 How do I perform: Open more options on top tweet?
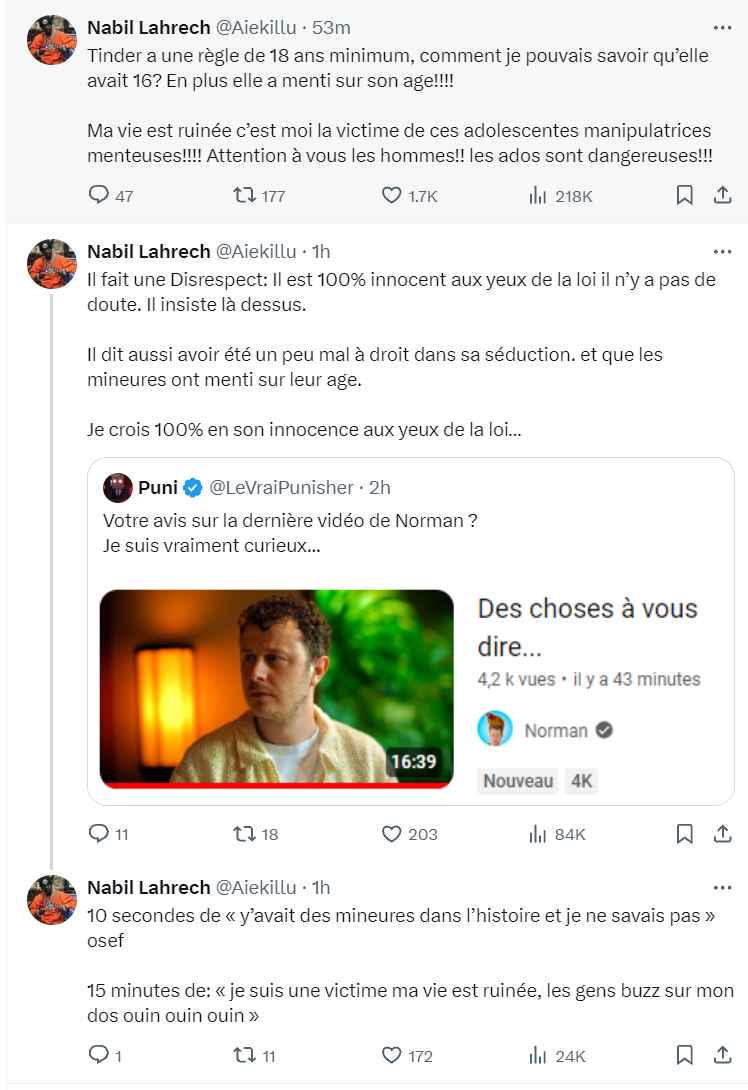tap(722, 28)
